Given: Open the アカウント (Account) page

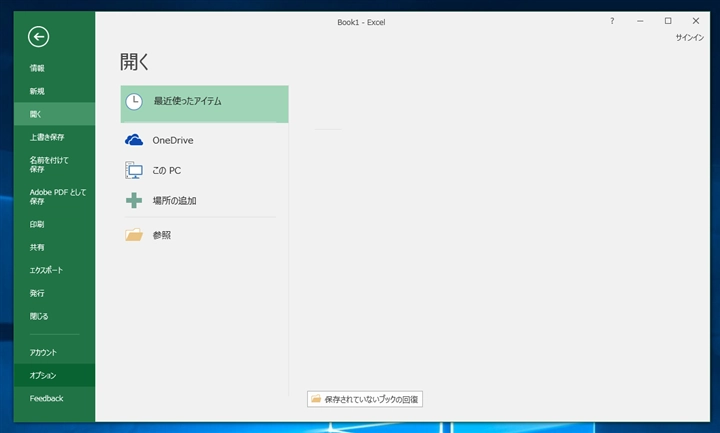Looking at the screenshot, I should 43,353.
